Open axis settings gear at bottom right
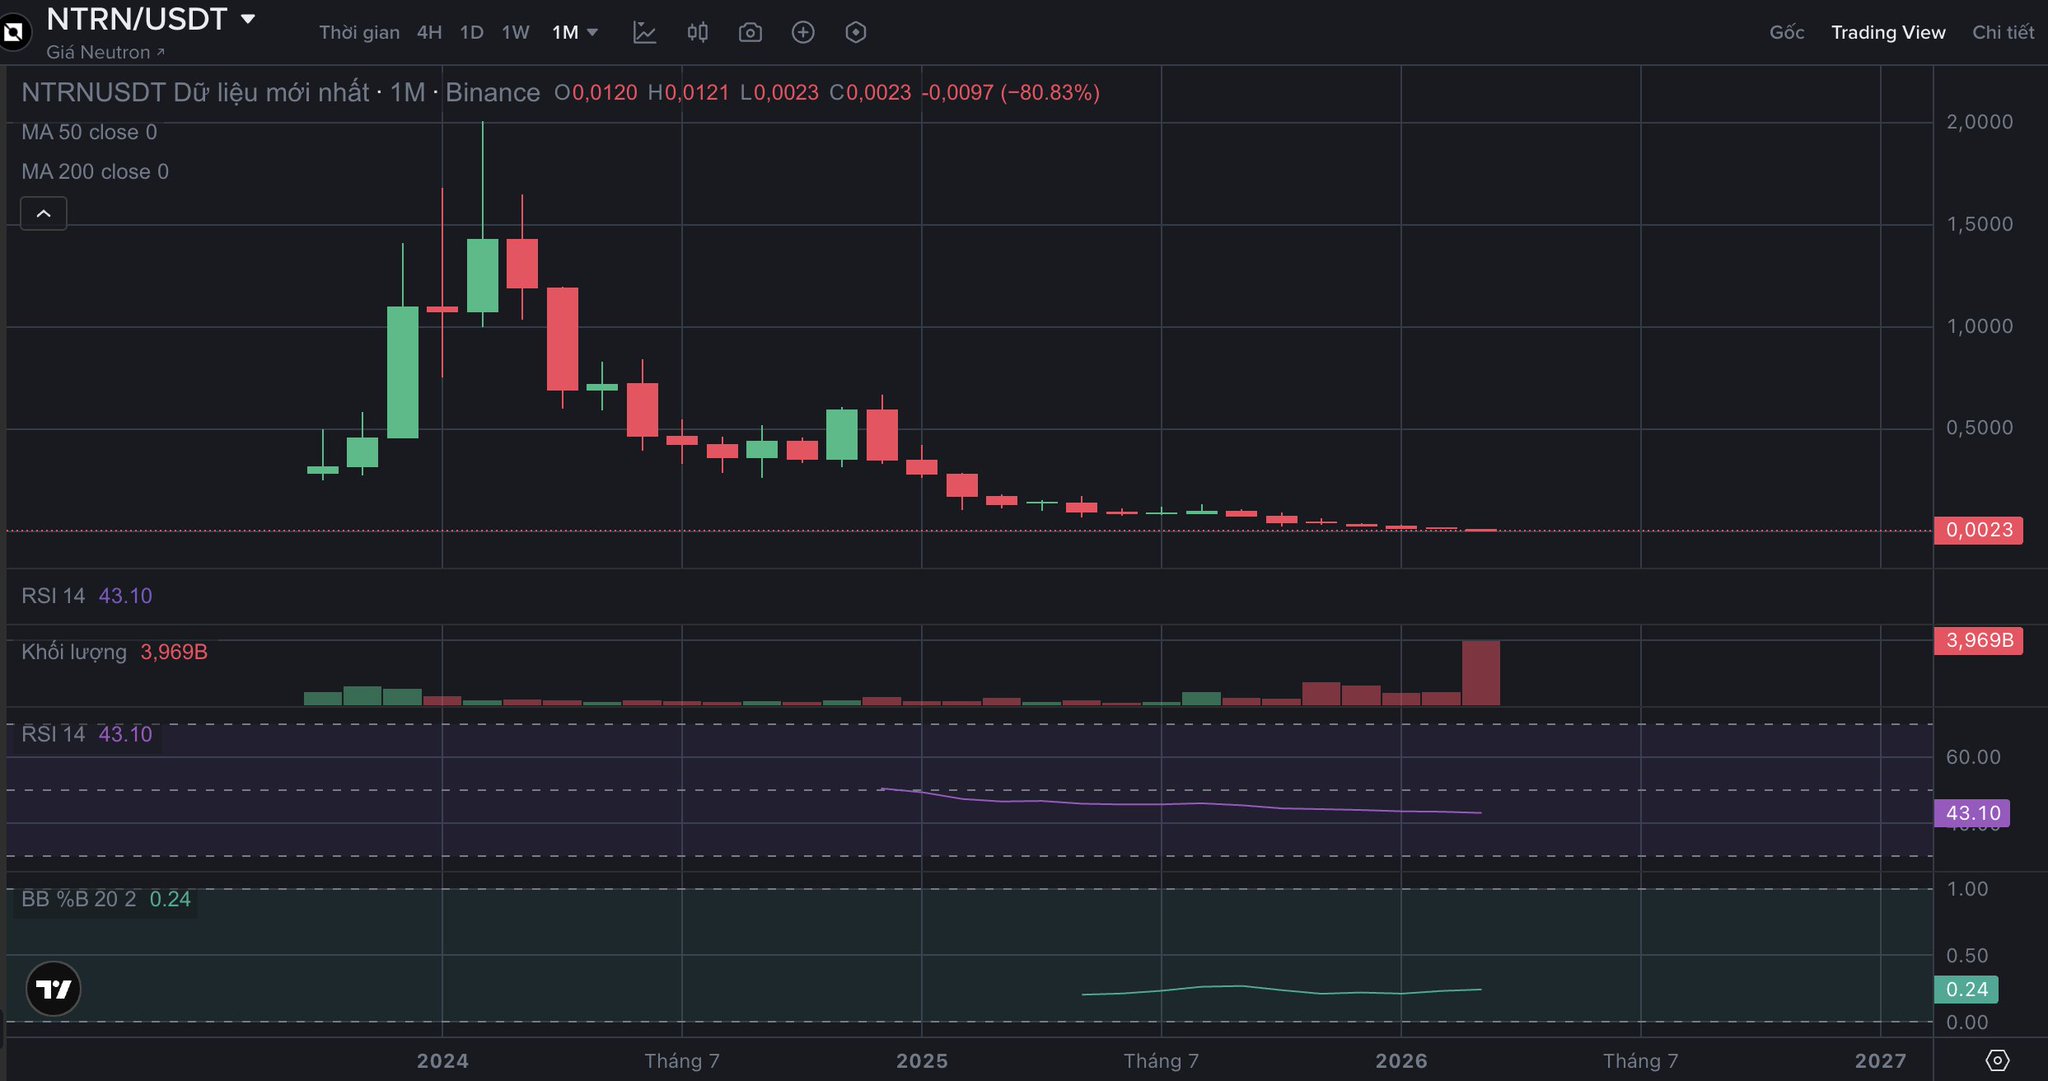2048x1081 pixels. click(1997, 1061)
